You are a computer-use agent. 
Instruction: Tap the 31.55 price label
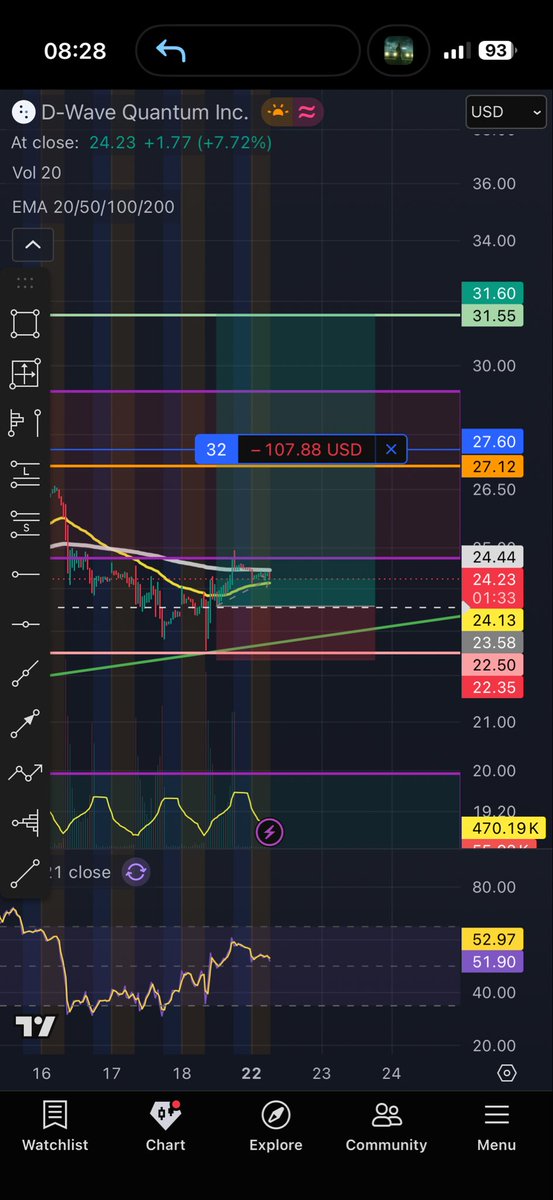click(494, 316)
